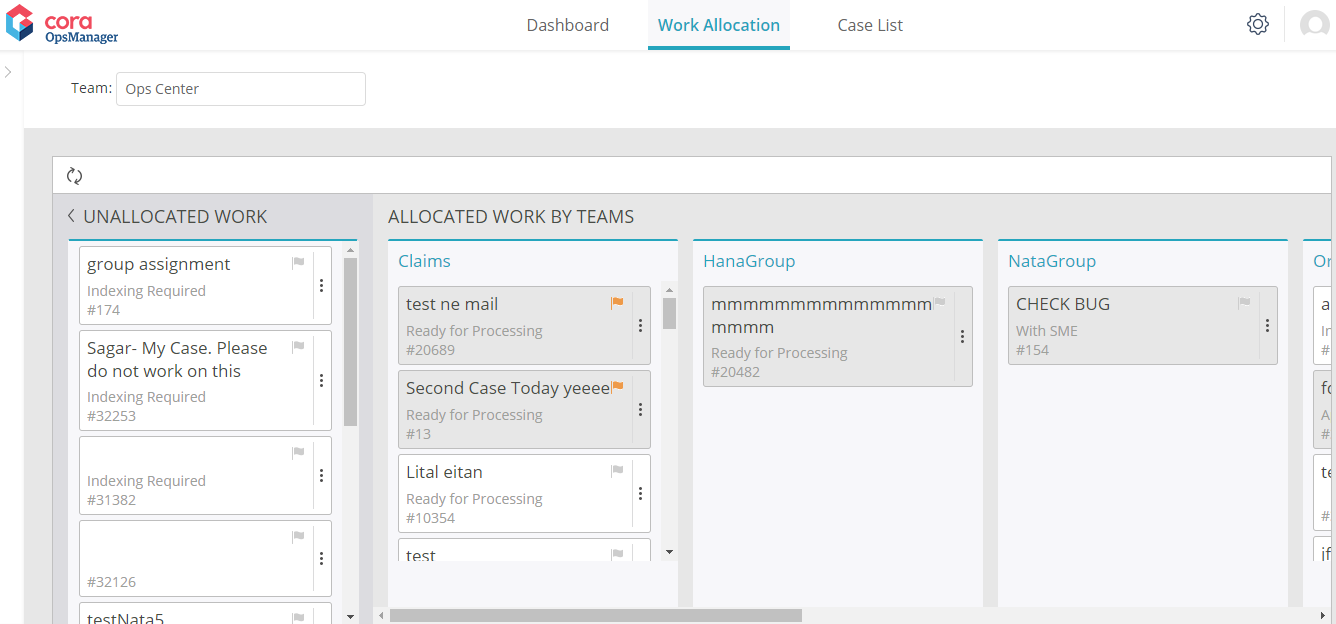Click the Unallocated Work scroll up arrow
Viewport: 1336px width, 624px height.
tap(350, 250)
